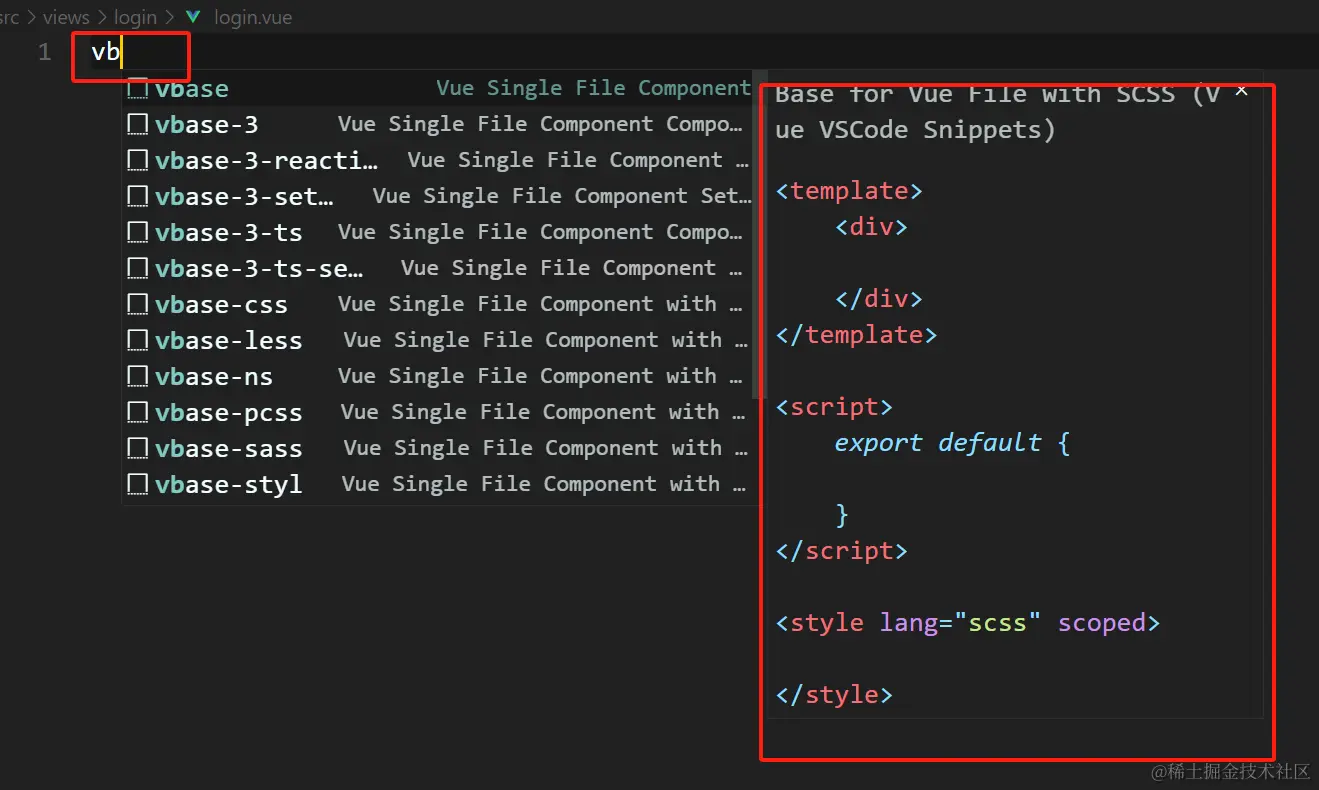Click the Vue file icon in breadcrumb
Viewport: 1319px width, 790px height.
coord(193,17)
